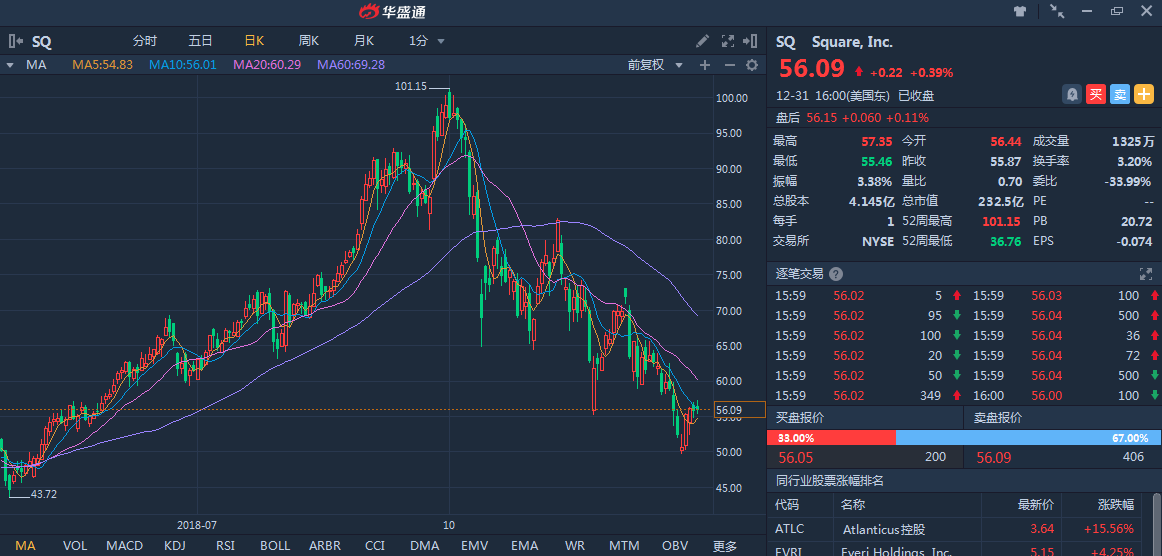Click the bid price 56.05
Screen dimensions: 1162x556
click(x=796, y=457)
